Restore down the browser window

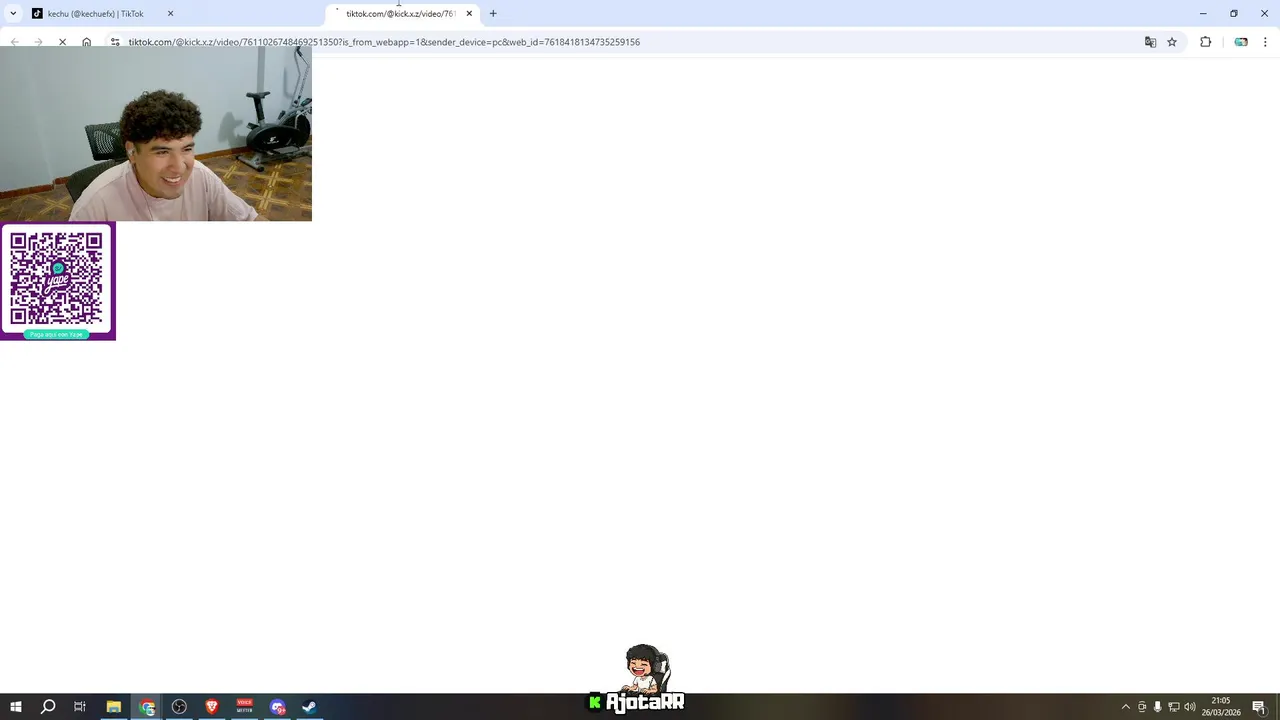(x=1234, y=14)
